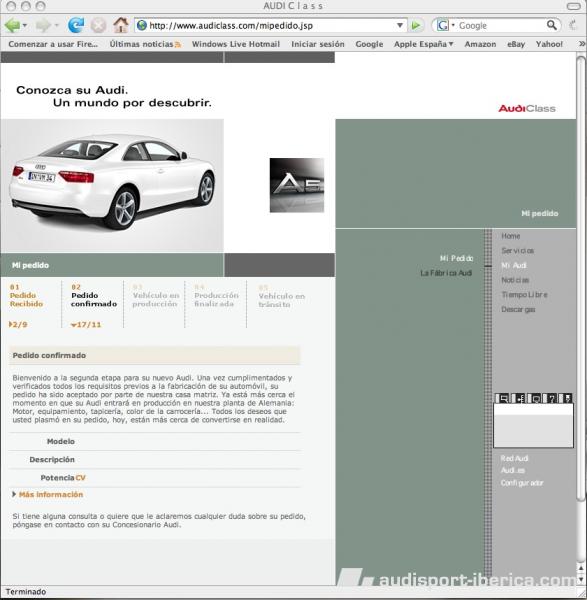The height and width of the screenshot is (600, 587).
Task: Show more bookmarks with the chevron
Action: click(x=582, y=44)
